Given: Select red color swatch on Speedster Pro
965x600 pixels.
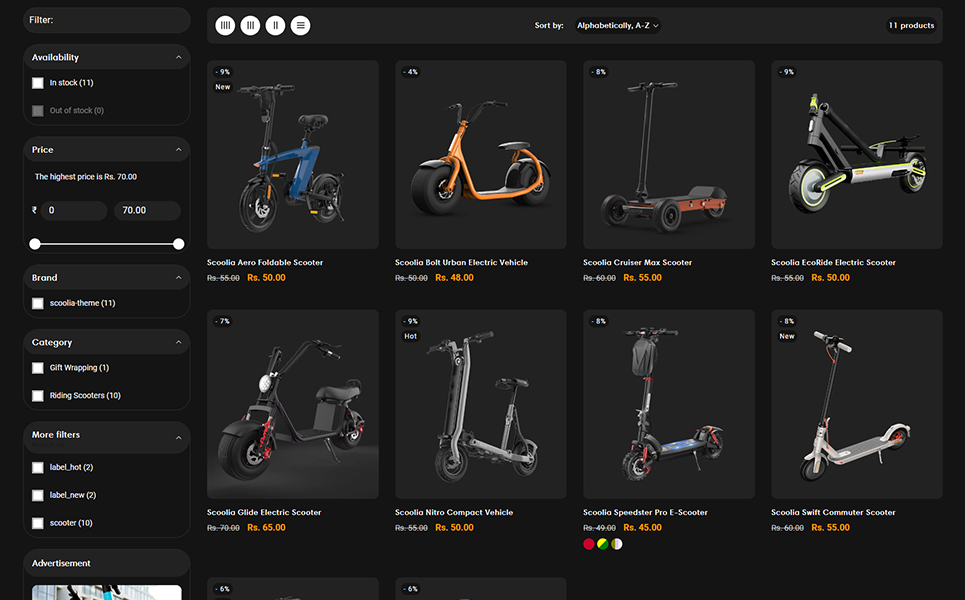Looking at the screenshot, I should tap(589, 544).
